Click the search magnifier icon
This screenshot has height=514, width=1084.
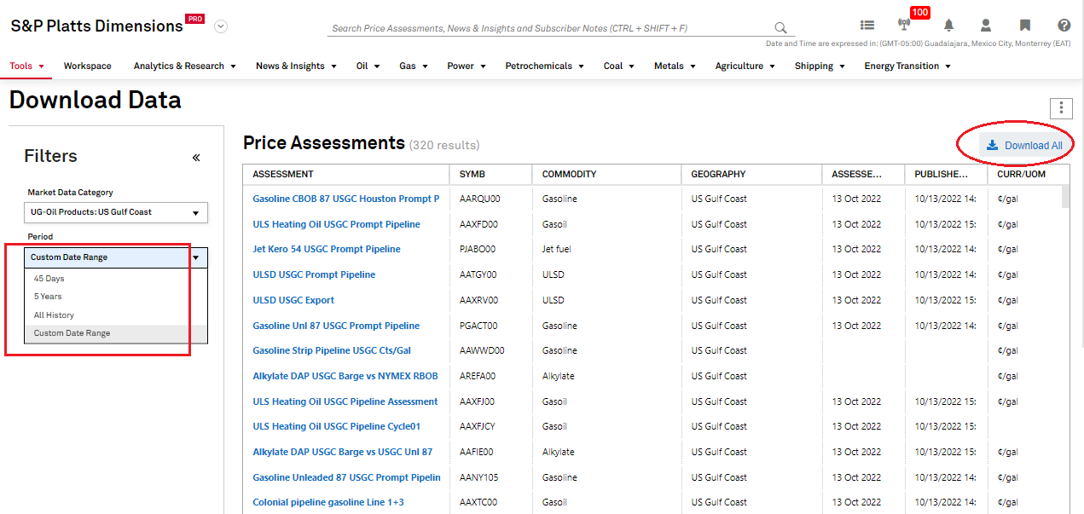tap(781, 28)
